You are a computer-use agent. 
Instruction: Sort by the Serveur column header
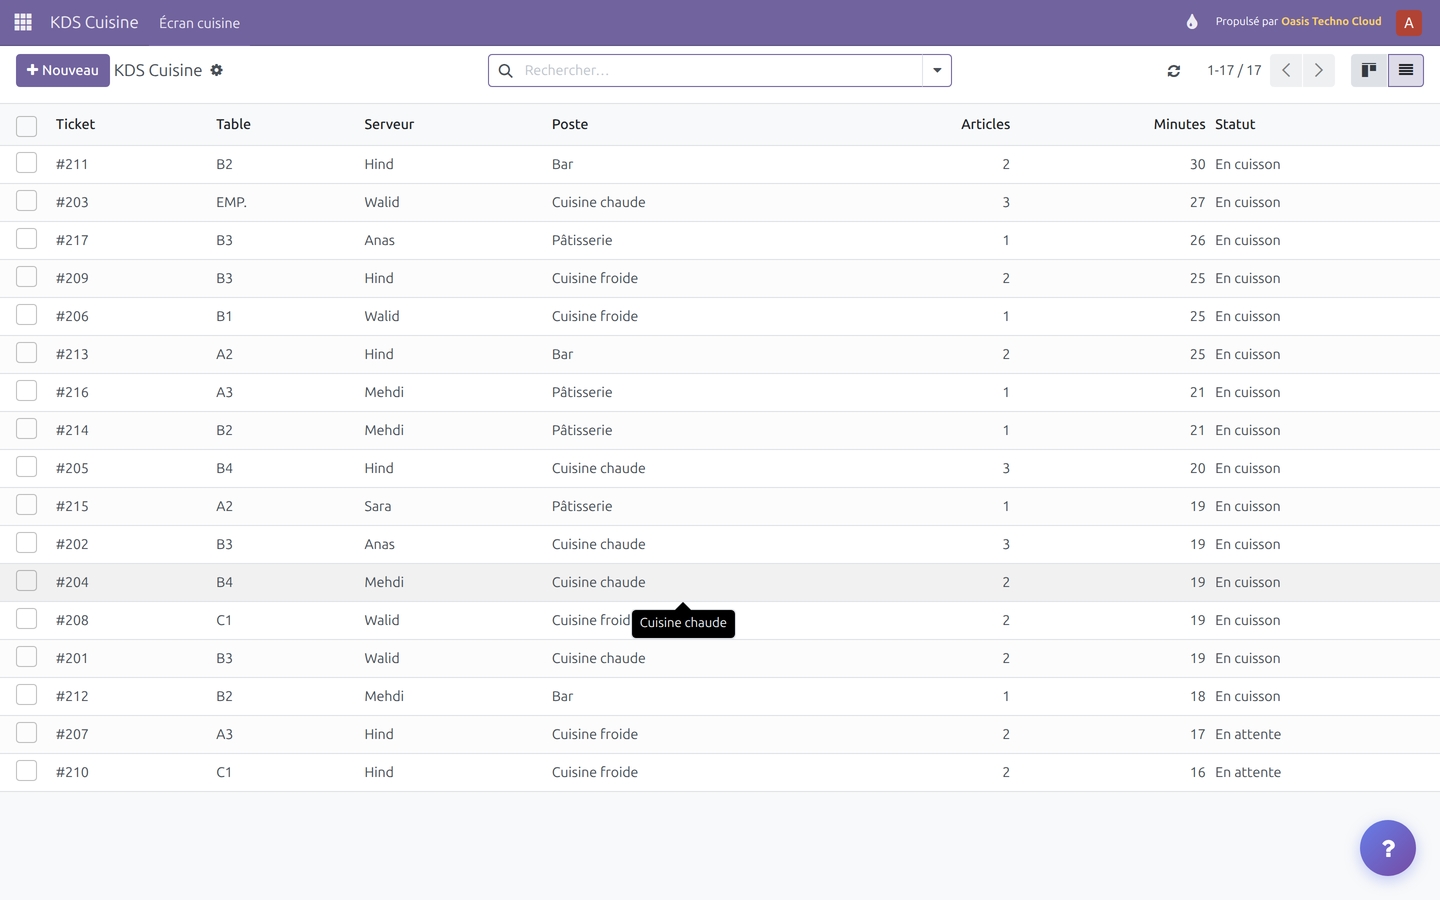389,124
